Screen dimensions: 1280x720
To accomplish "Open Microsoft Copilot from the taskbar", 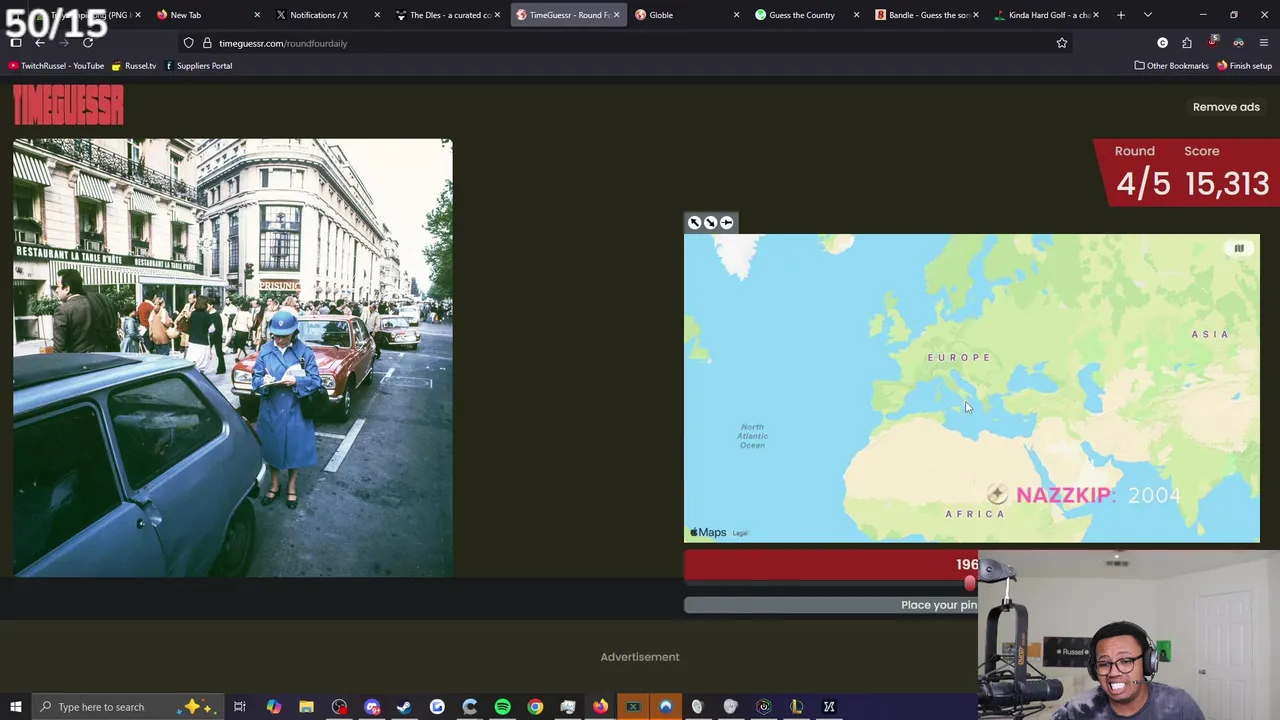I will (273, 707).
